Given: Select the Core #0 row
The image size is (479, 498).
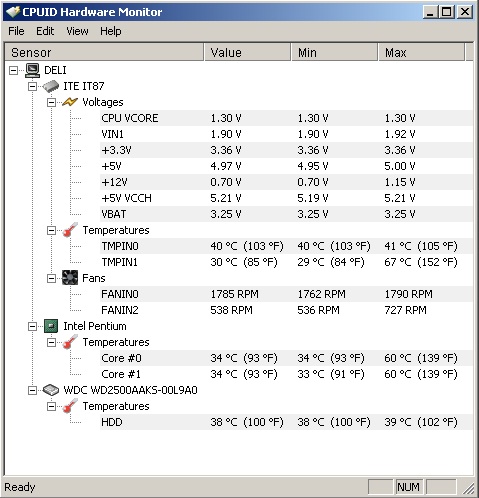Looking at the screenshot, I should (x=286, y=358).
